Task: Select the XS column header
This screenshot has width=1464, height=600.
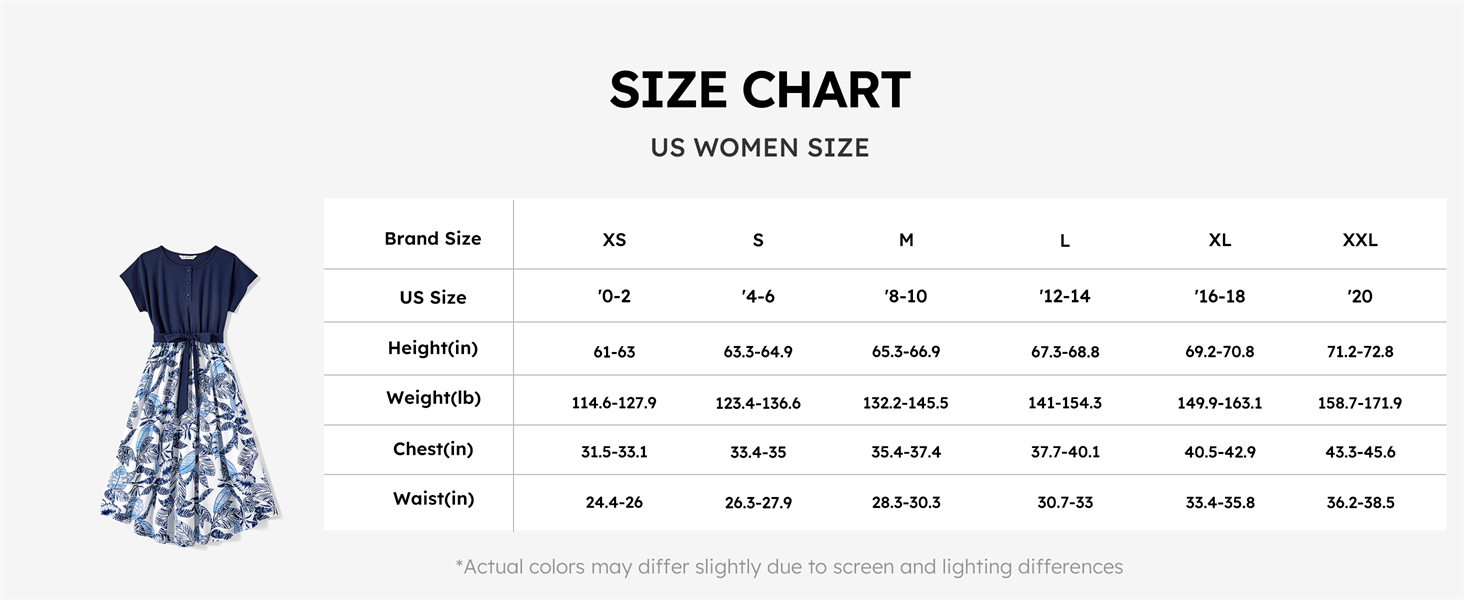Action: tap(614, 240)
